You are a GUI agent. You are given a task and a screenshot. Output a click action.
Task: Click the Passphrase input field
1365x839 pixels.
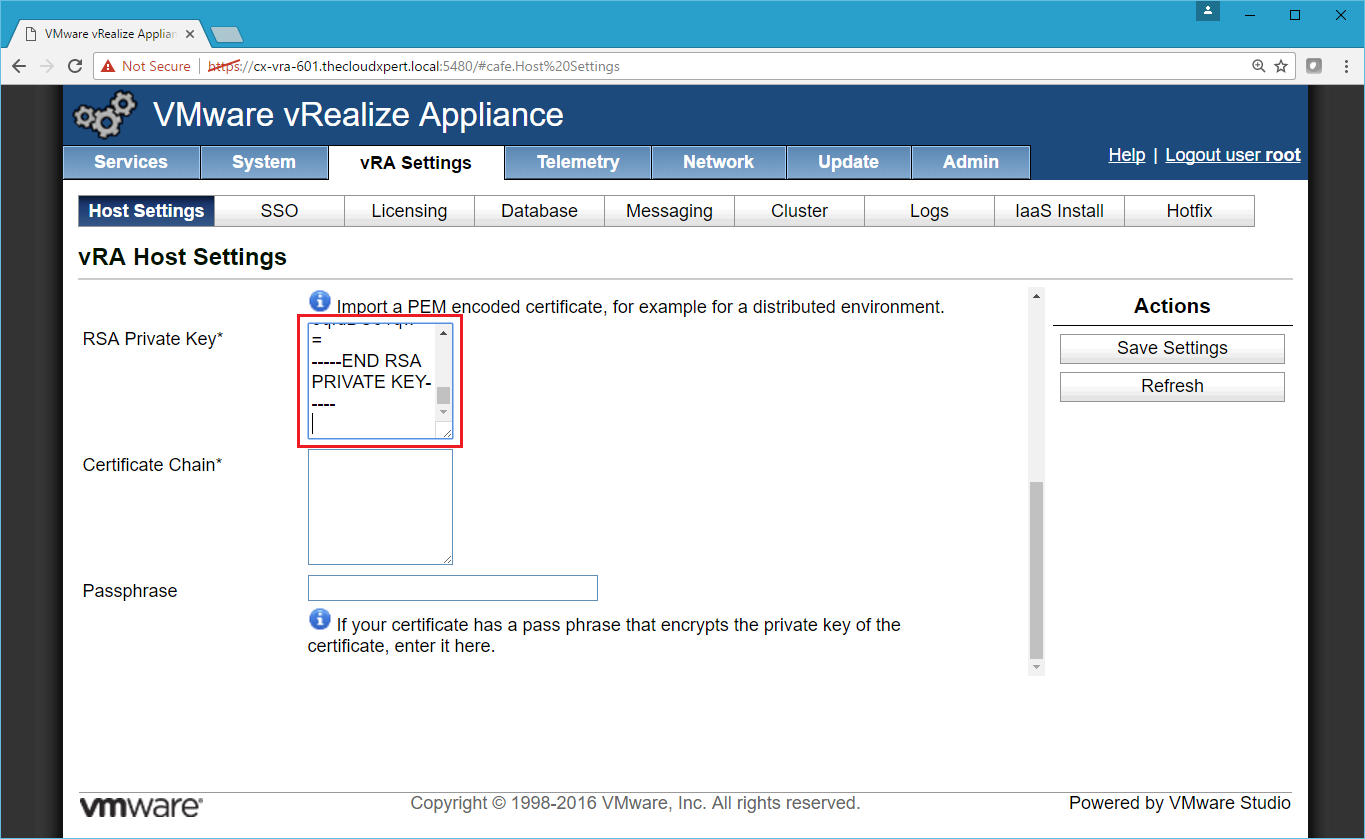click(452, 588)
